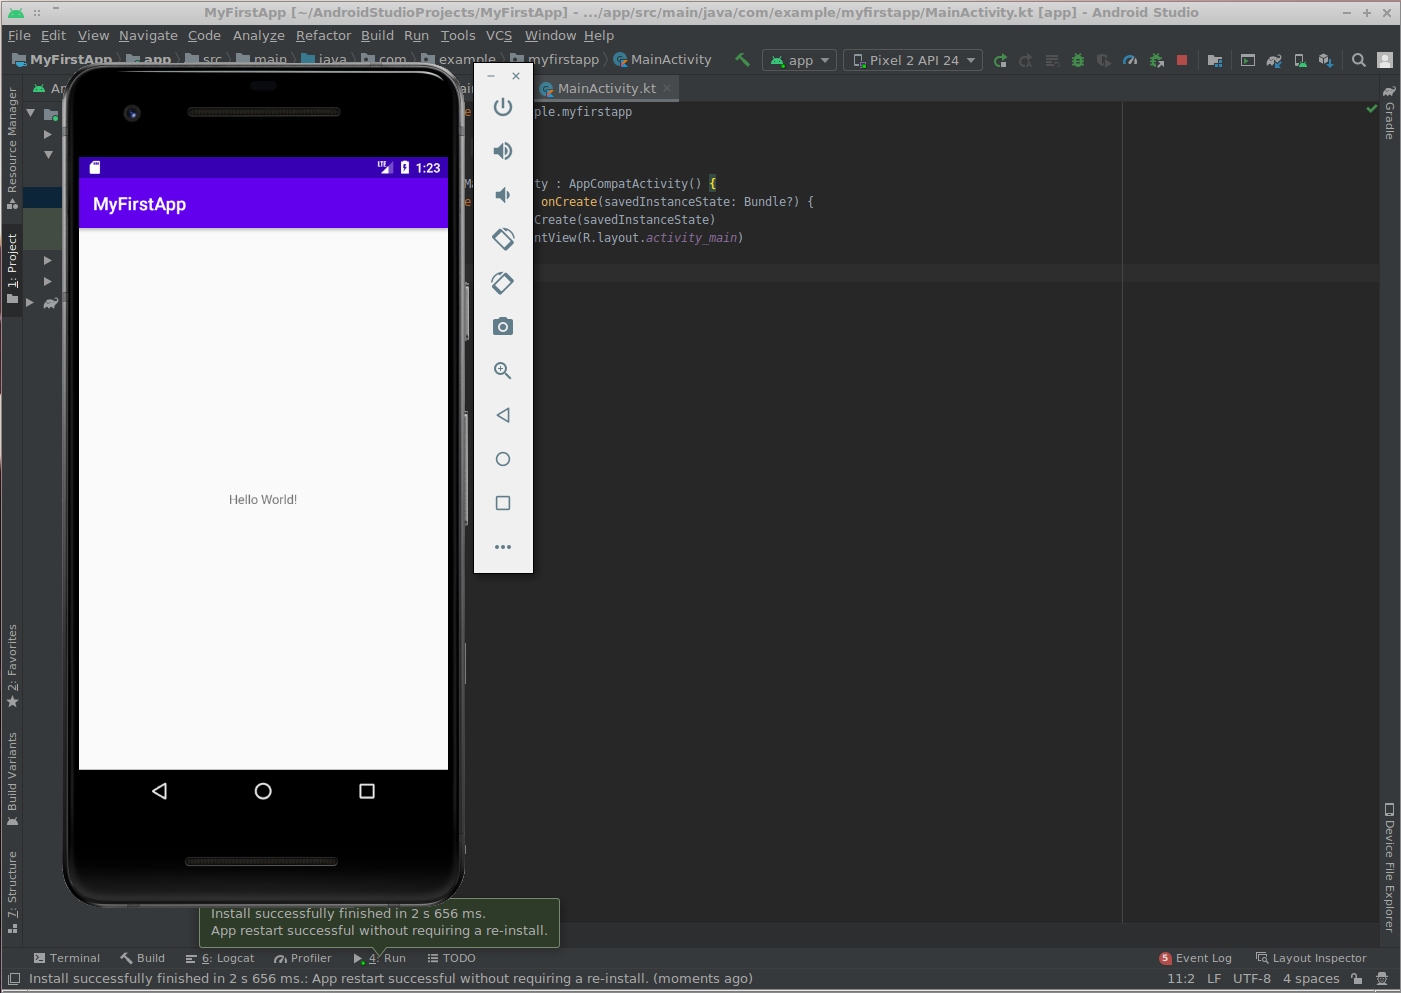Toggle the Favorites side panel
Screen dimensions: 1401x993
[x=12, y=666]
